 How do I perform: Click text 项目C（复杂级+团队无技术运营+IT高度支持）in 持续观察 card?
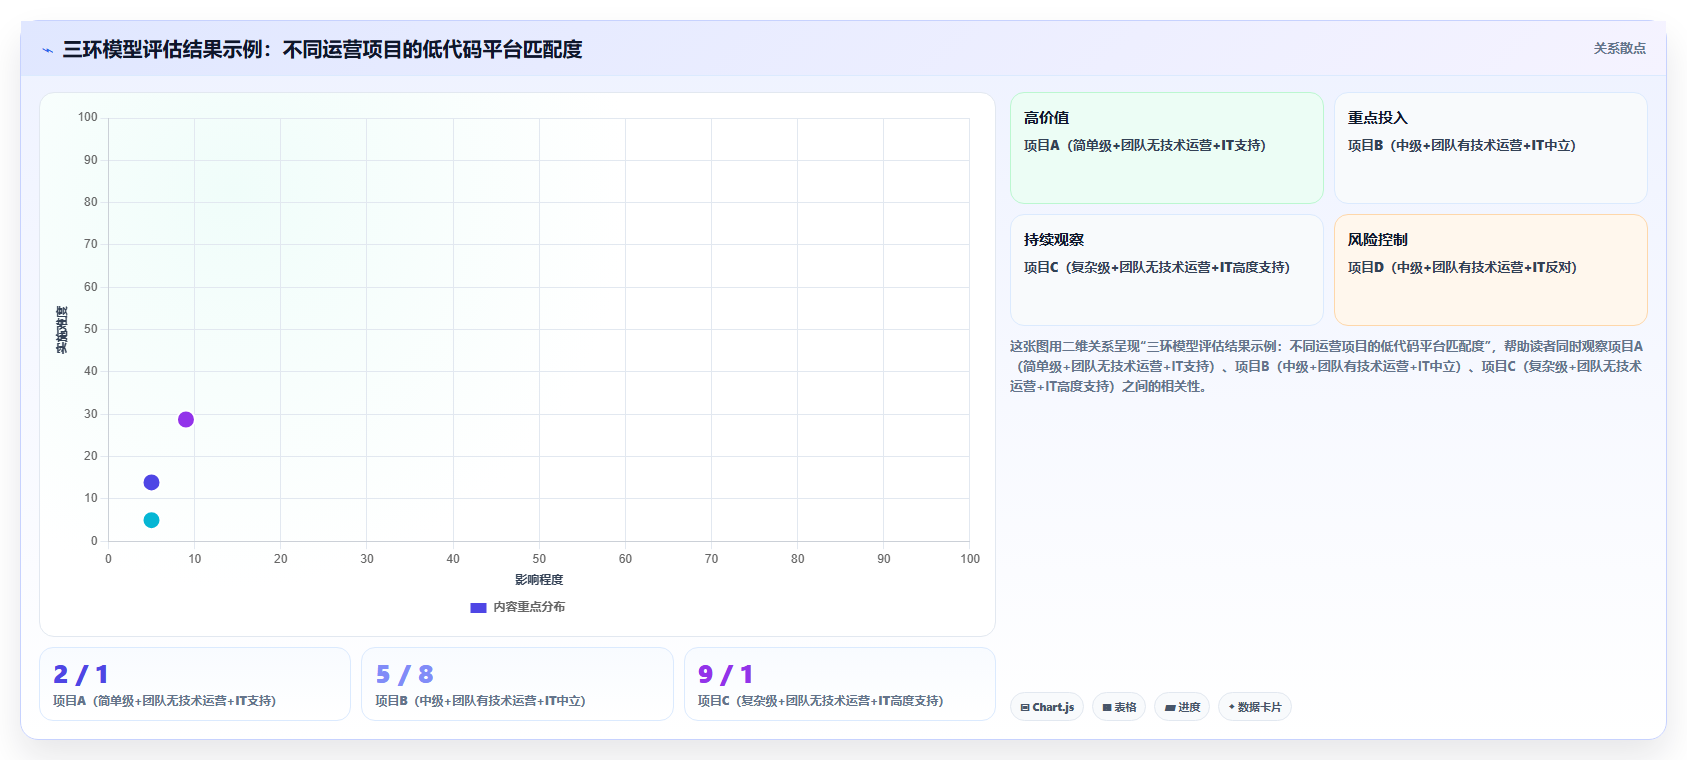pos(1157,267)
